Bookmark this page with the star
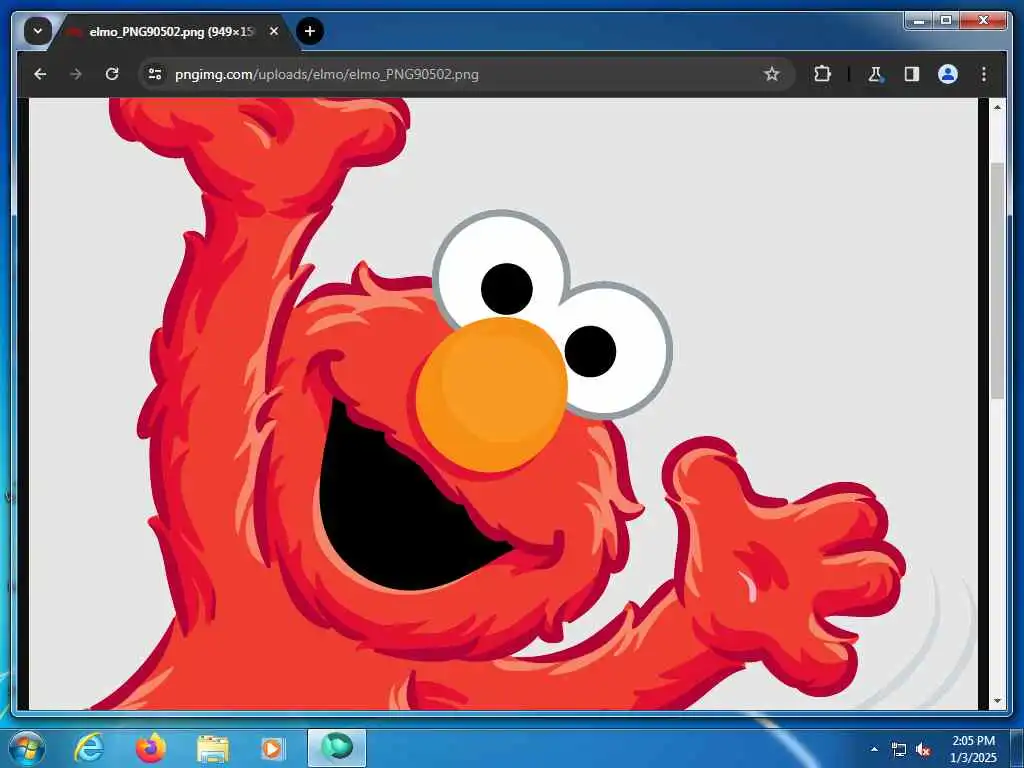Image resolution: width=1024 pixels, height=768 pixels. [x=772, y=74]
